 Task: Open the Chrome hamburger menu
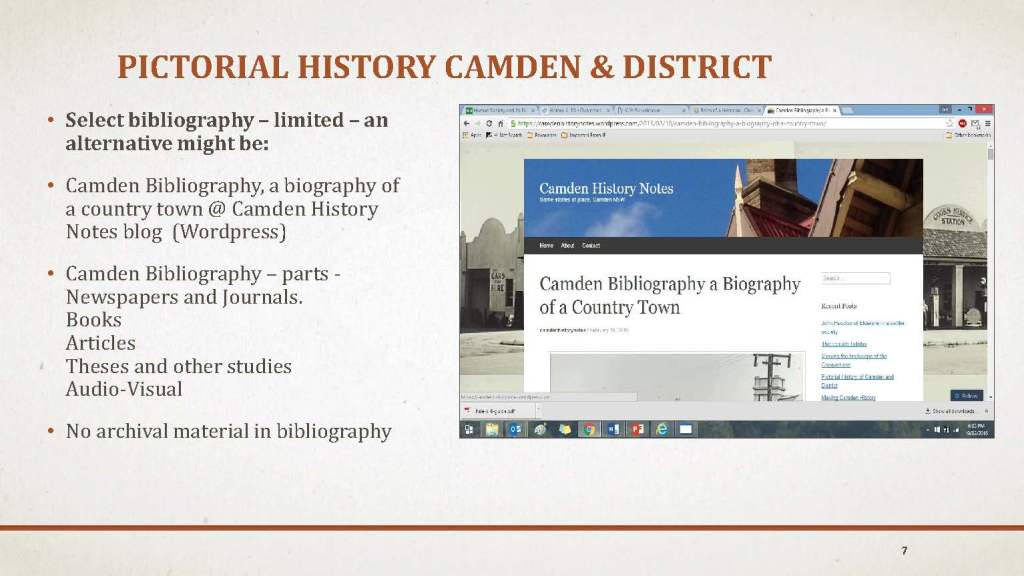[988, 123]
